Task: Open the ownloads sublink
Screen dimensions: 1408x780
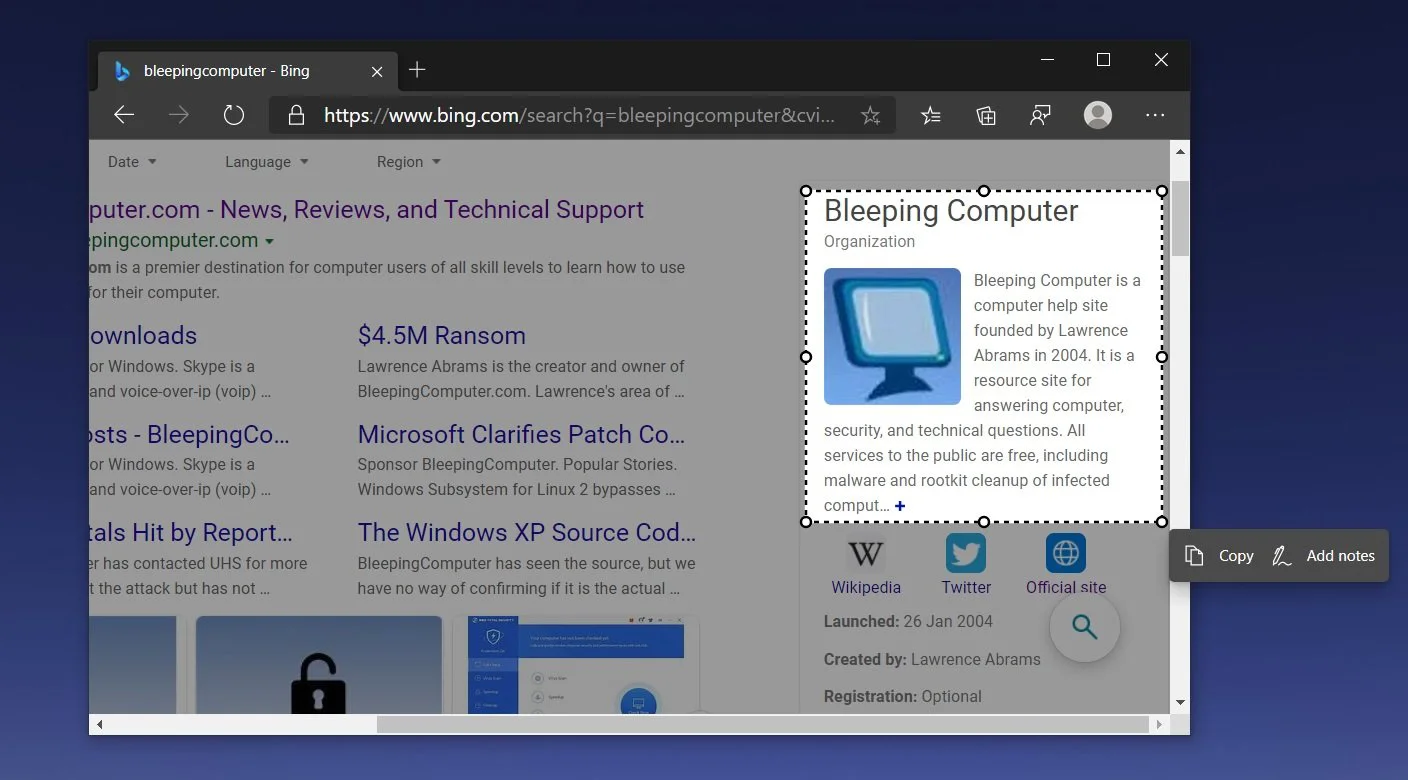Action: [x=143, y=336]
